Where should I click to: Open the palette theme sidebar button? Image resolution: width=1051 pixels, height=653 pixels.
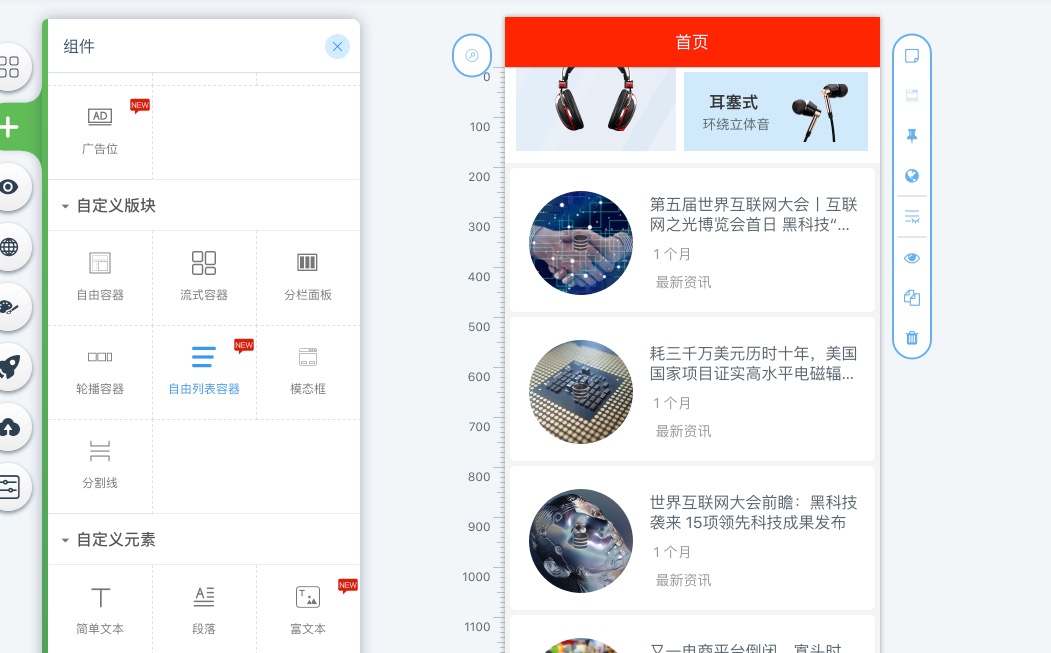[x=9, y=307]
